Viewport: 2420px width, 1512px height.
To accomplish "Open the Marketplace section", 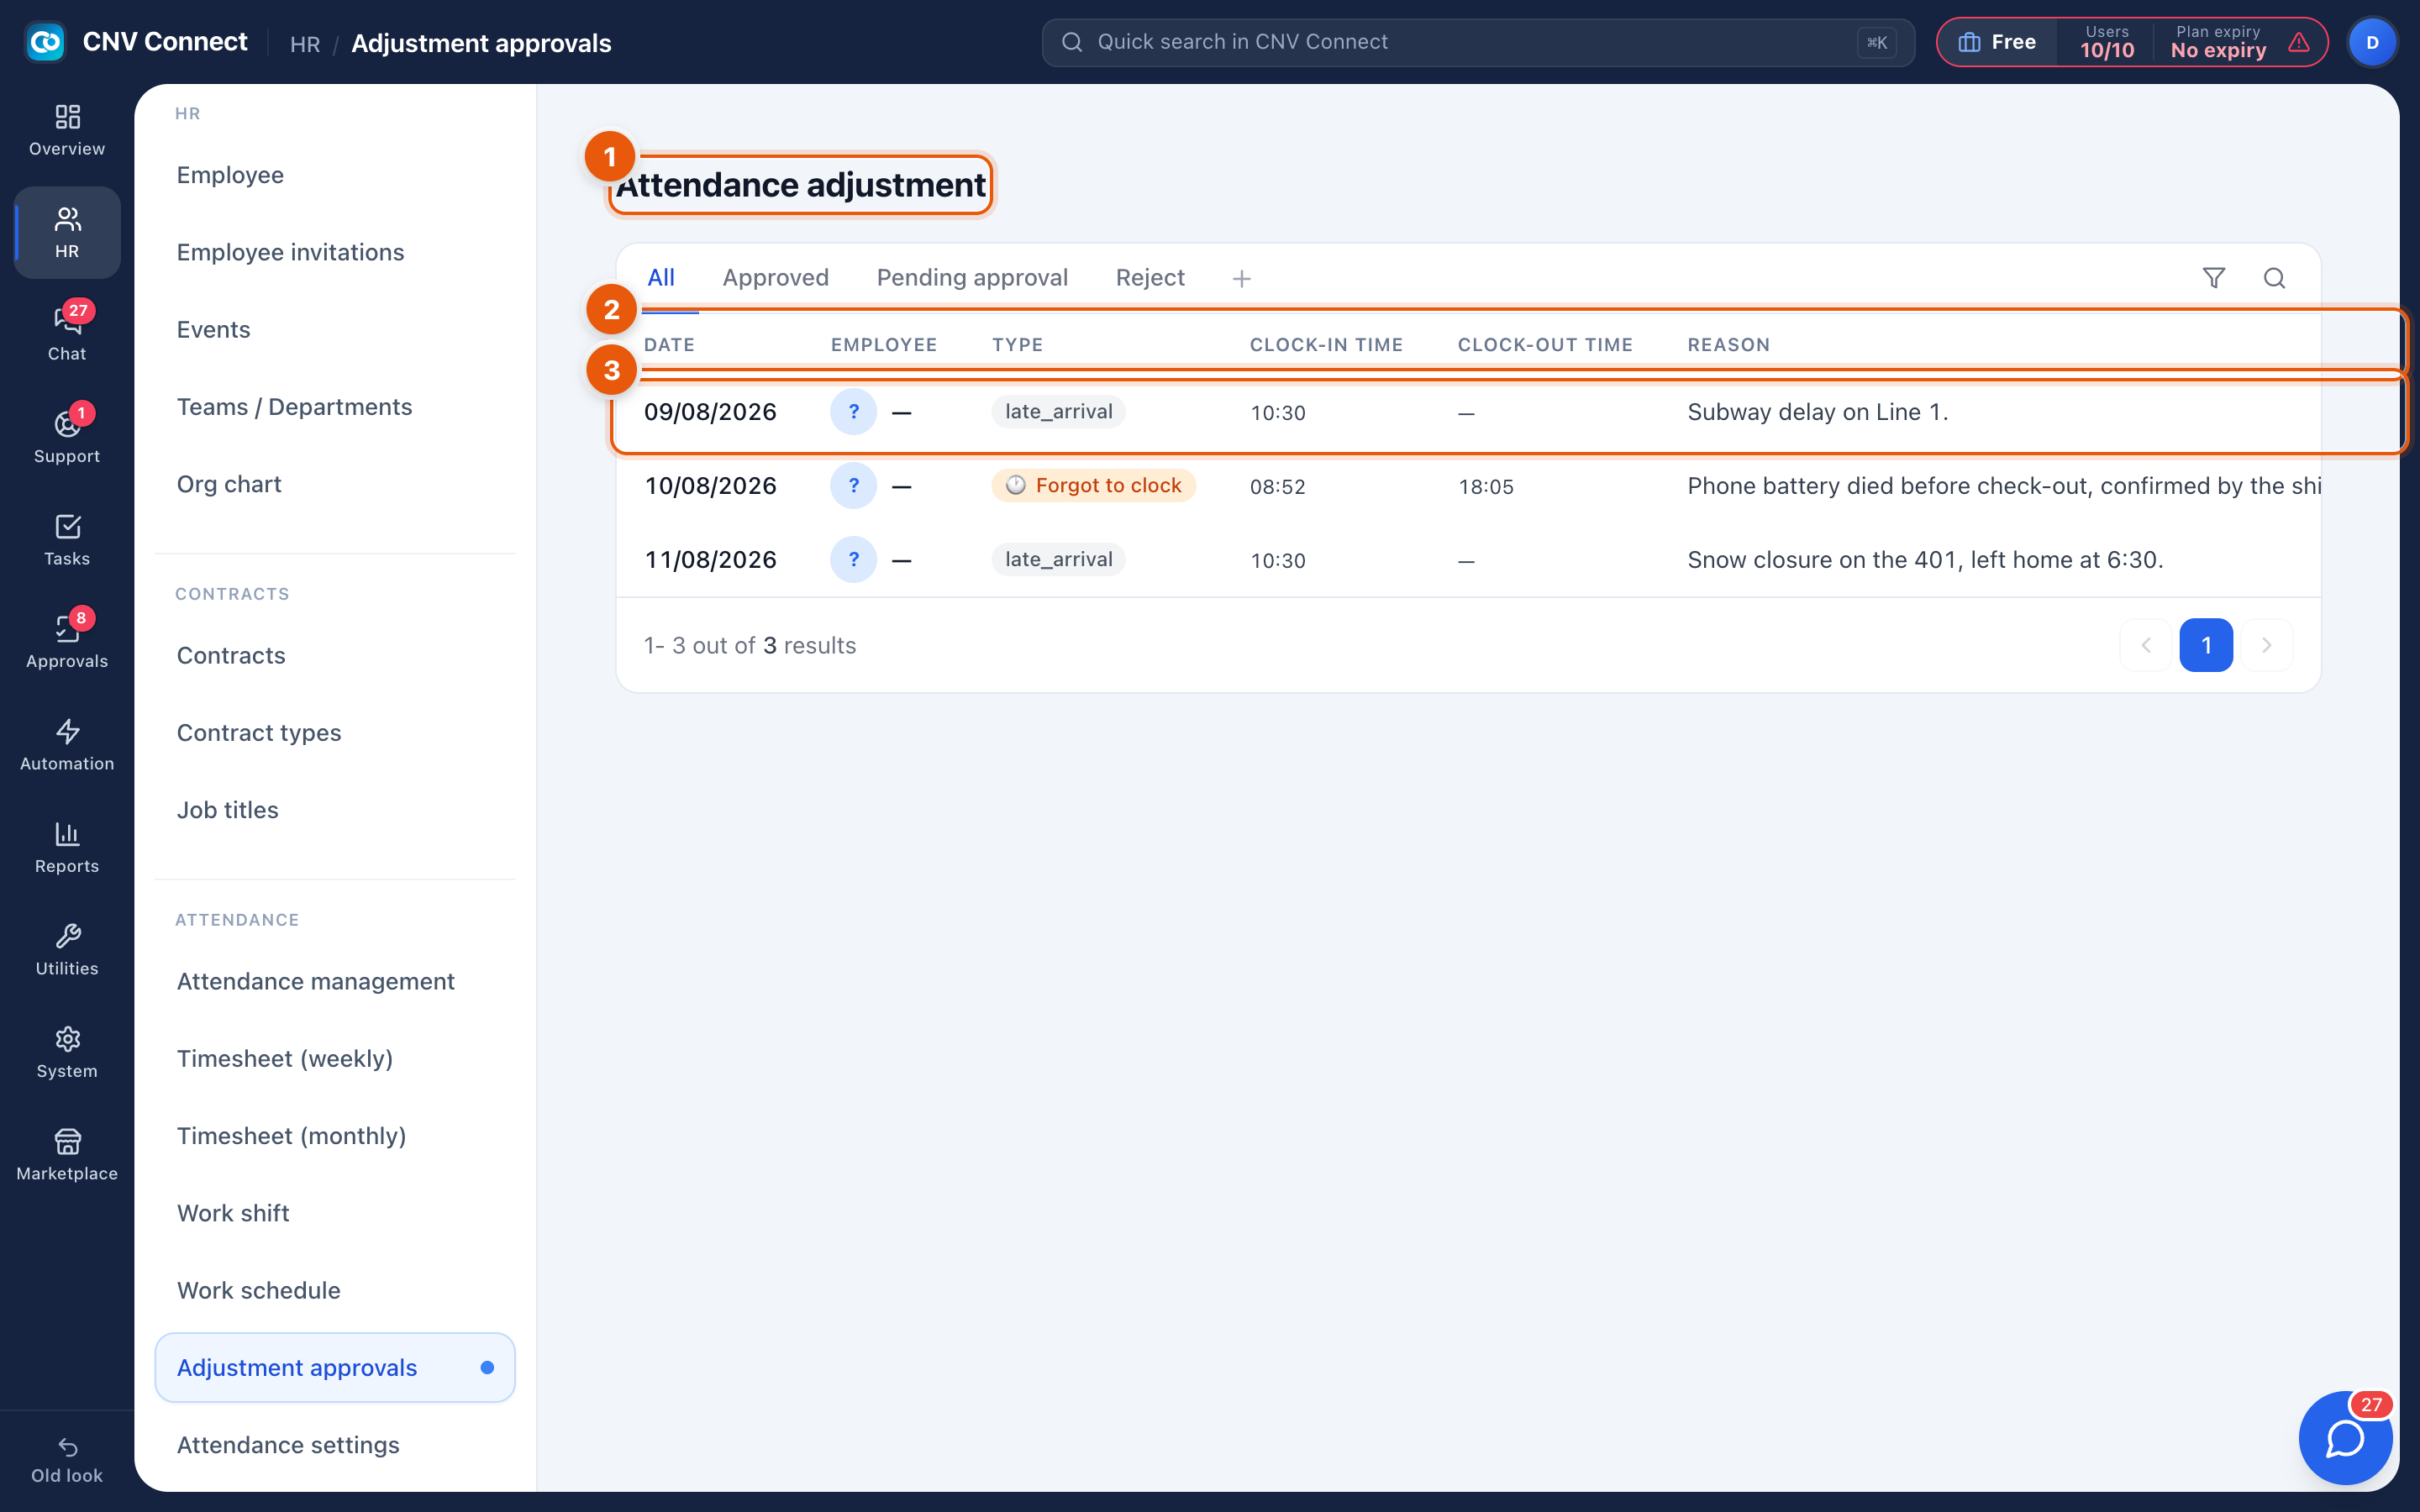I will (67, 1155).
